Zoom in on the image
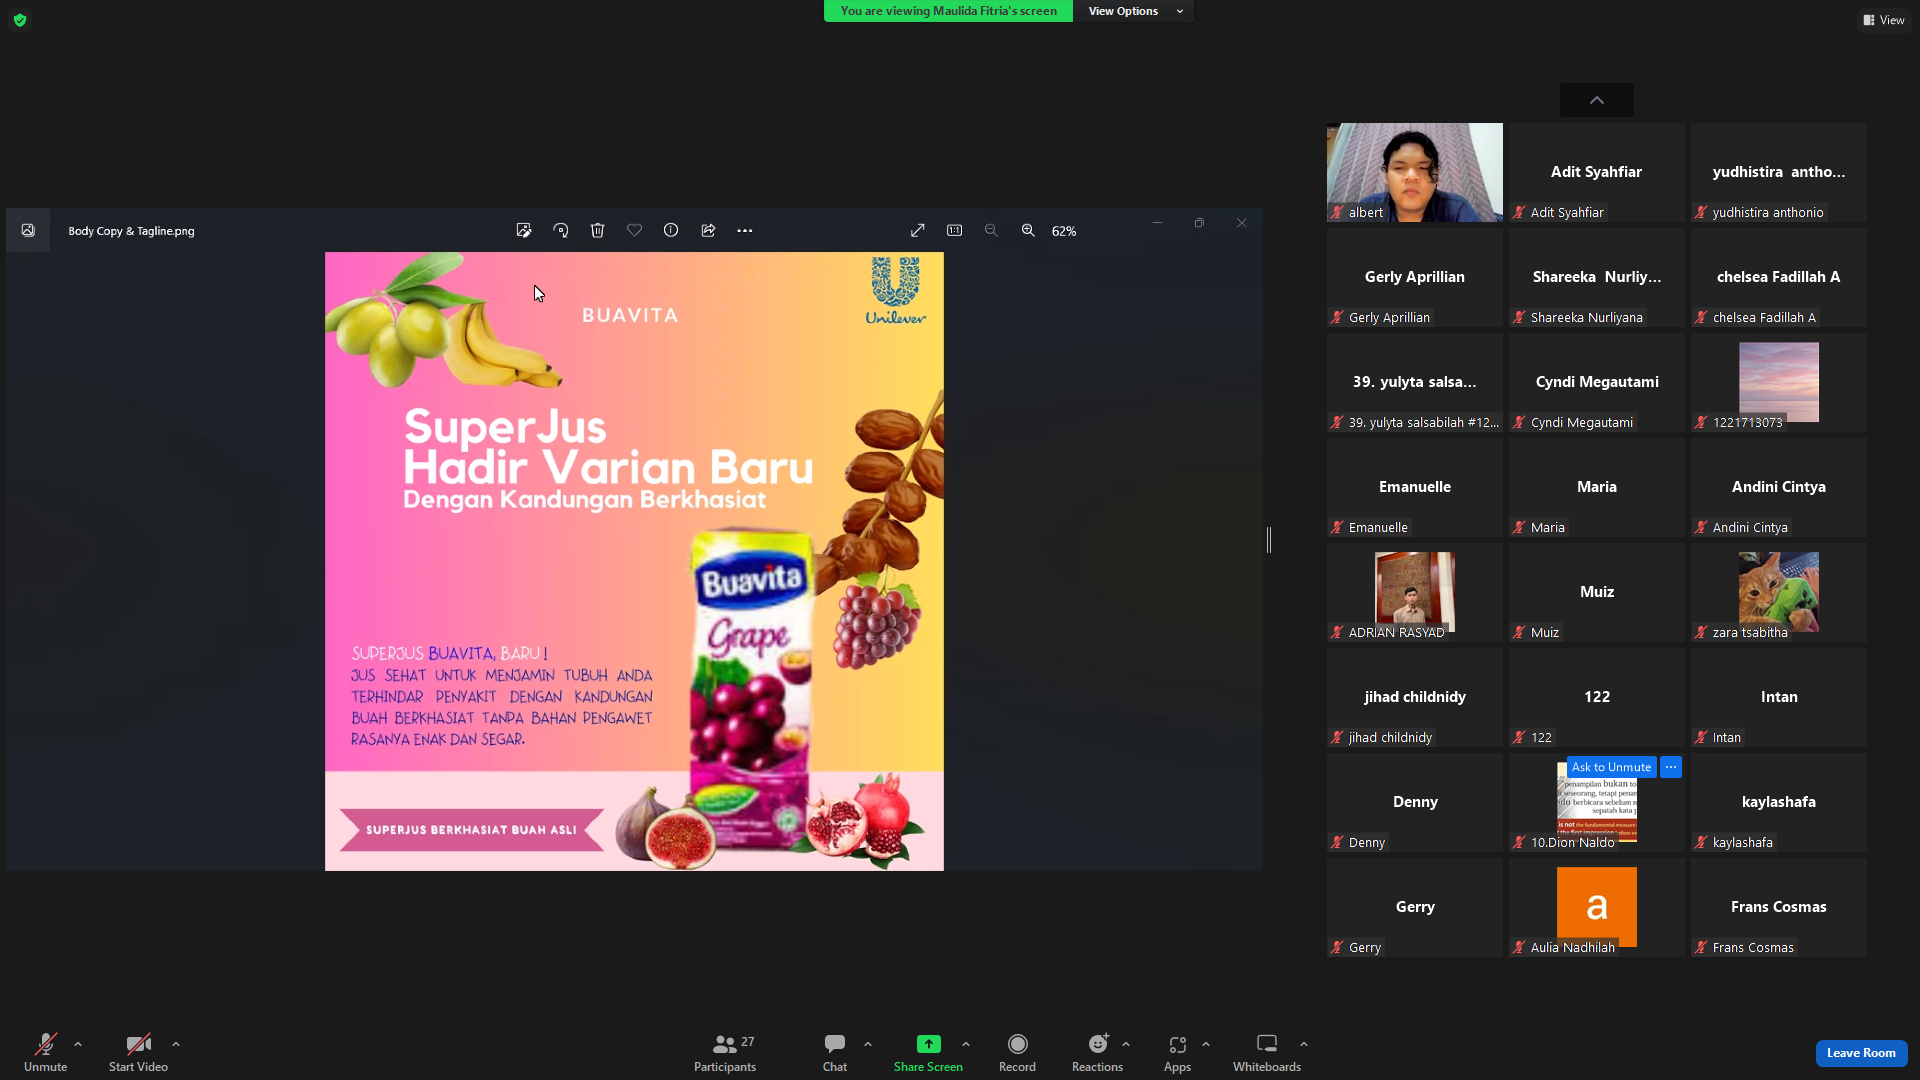The width and height of the screenshot is (1920, 1080). click(x=1028, y=230)
